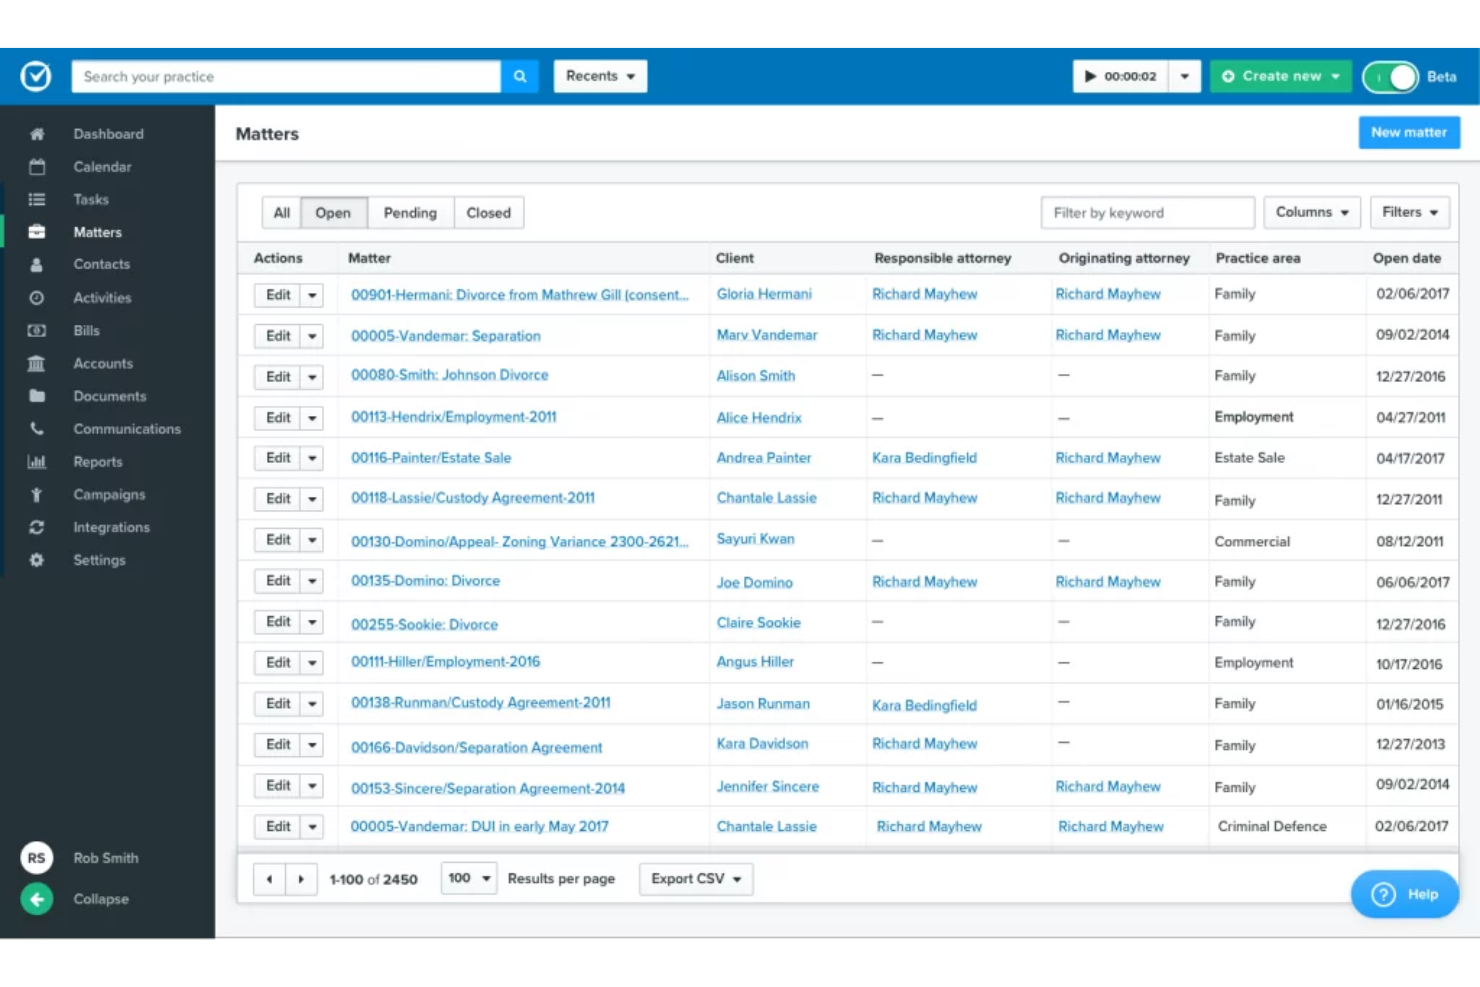
Task: Click the Integrations sync icon
Action: 36,527
